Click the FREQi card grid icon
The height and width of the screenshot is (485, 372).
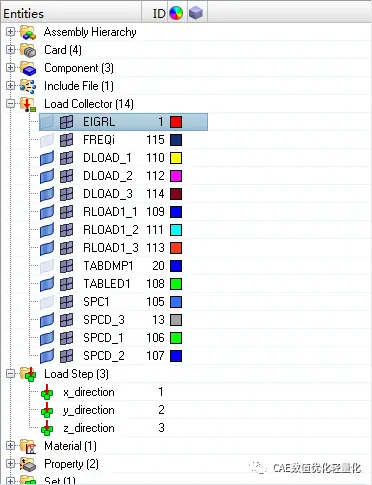(66, 140)
